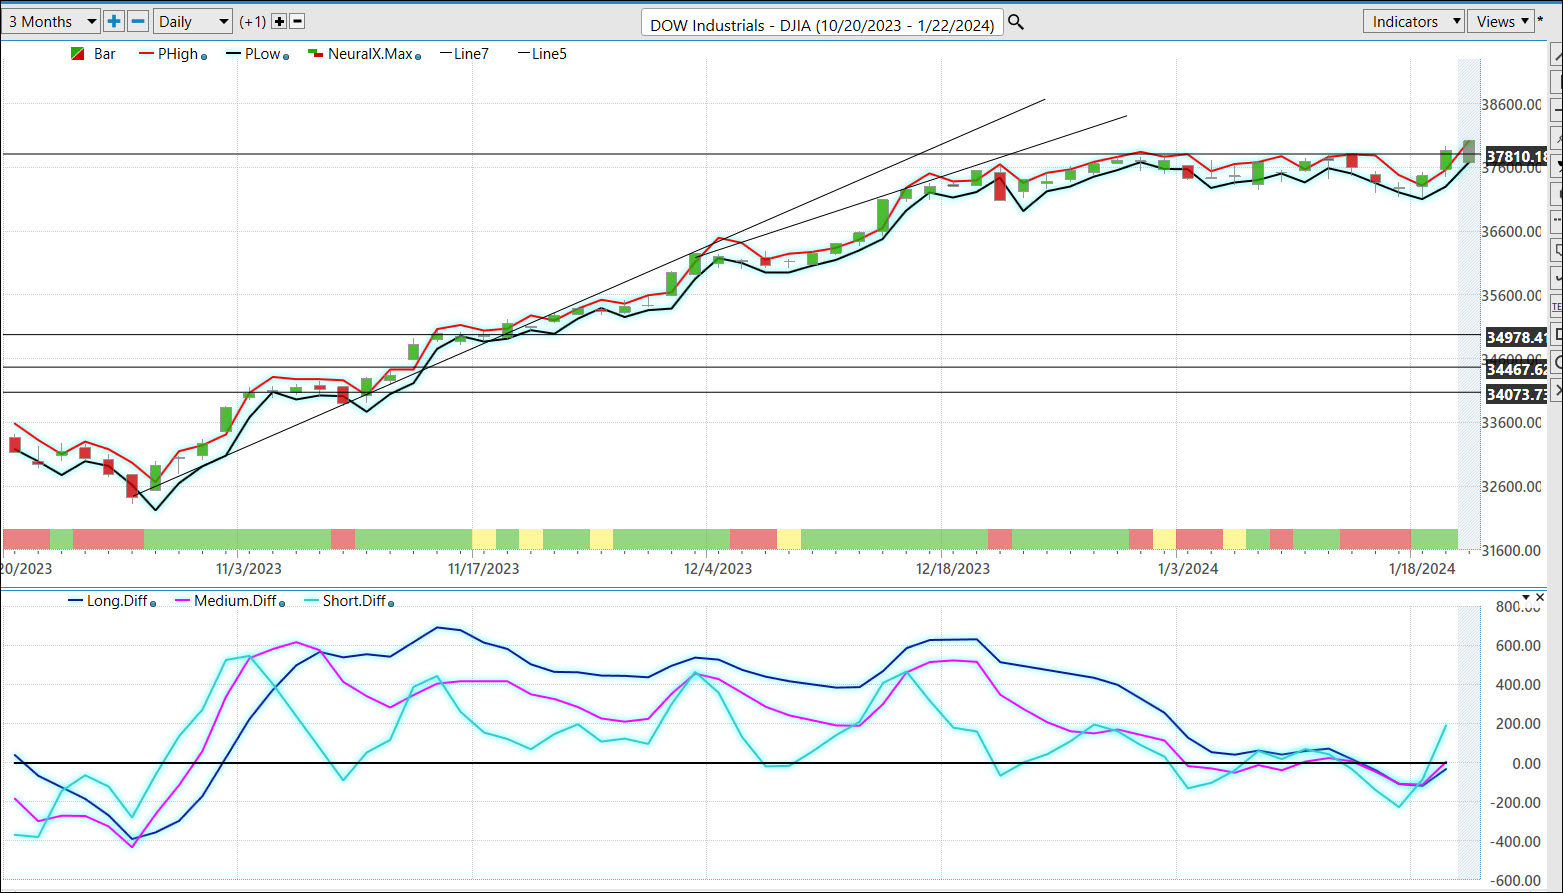Click the 11/3/2023 date label

(x=248, y=569)
